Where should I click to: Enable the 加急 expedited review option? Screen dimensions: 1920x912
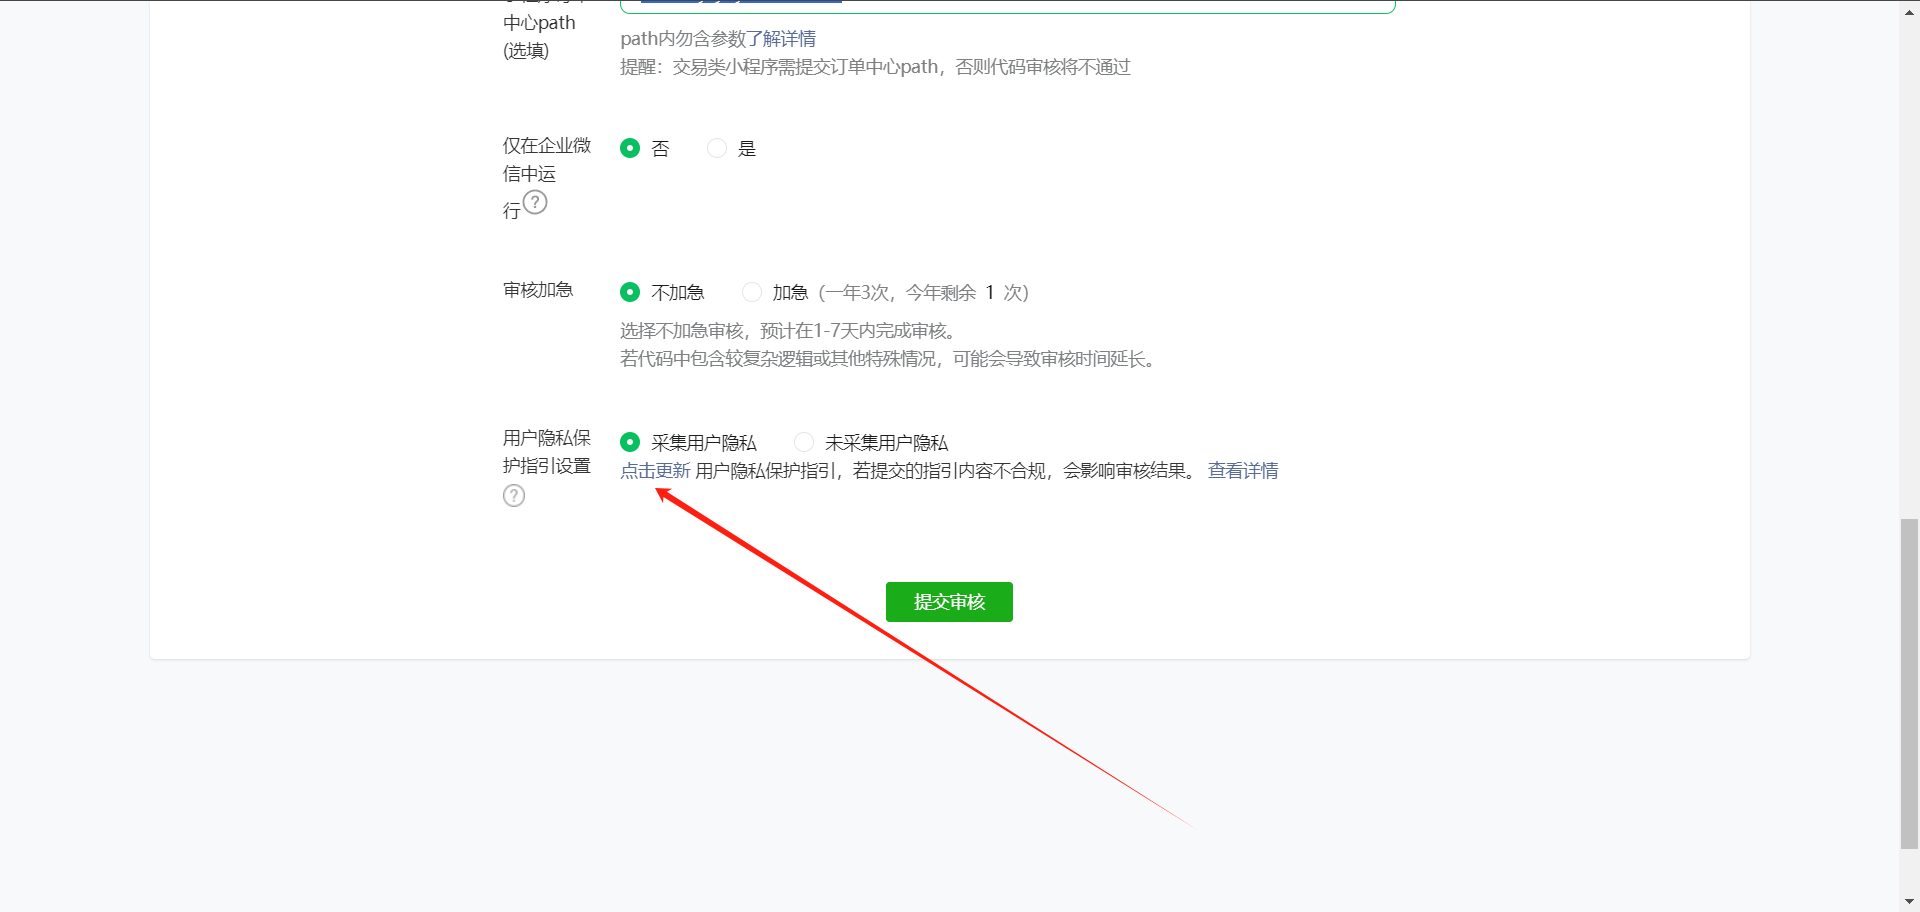click(752, 292)
